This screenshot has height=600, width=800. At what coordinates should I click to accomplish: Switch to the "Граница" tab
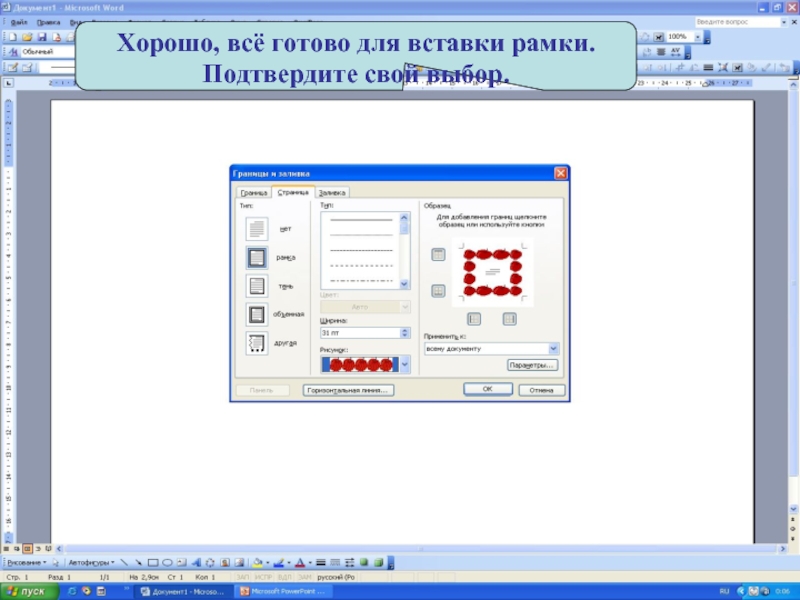point(254,193)
